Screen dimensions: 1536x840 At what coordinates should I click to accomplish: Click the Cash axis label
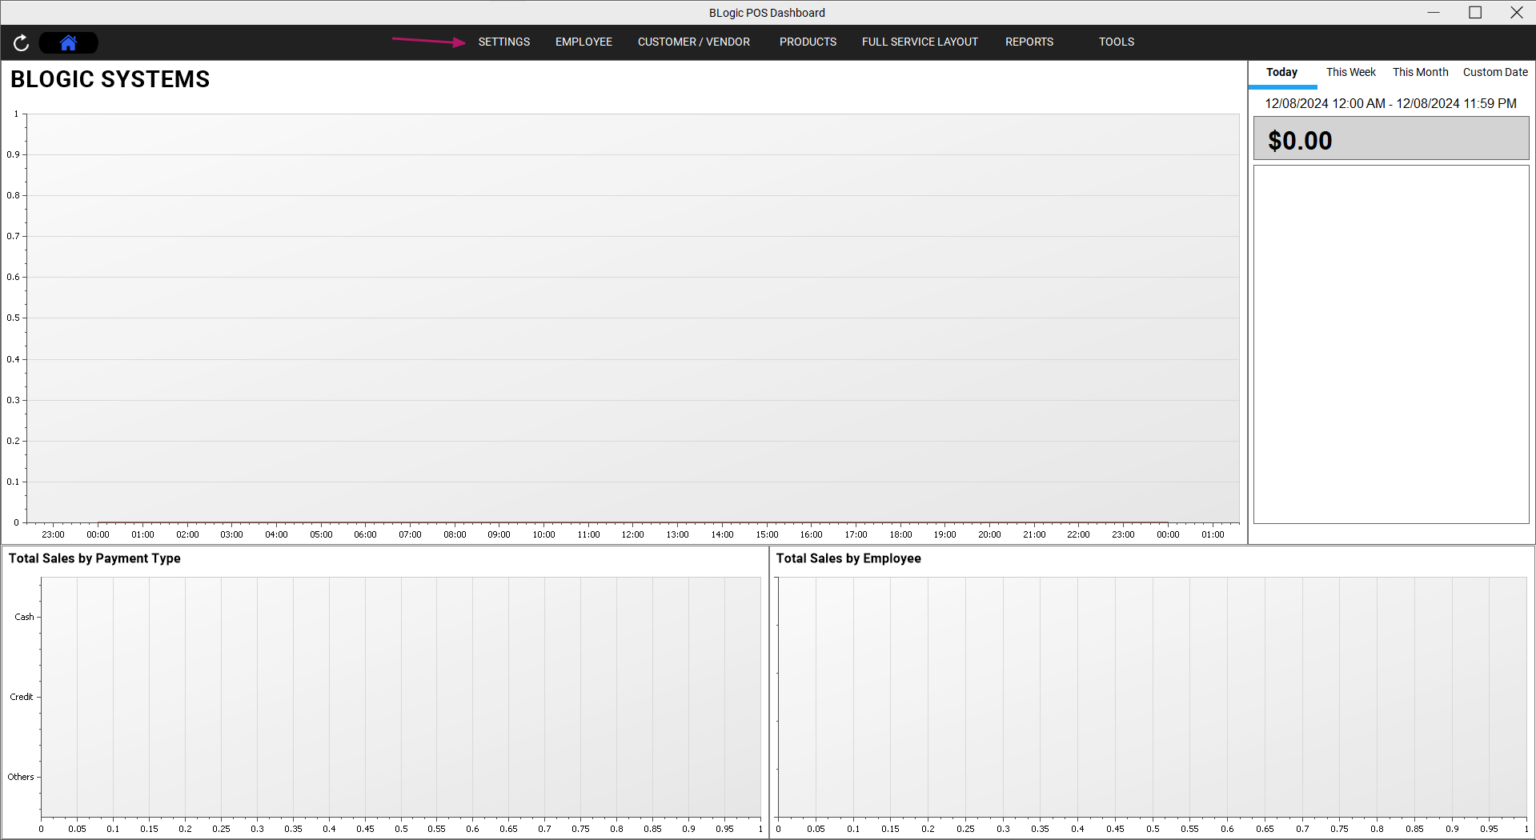pyautogui.click(x=24, y=617)
